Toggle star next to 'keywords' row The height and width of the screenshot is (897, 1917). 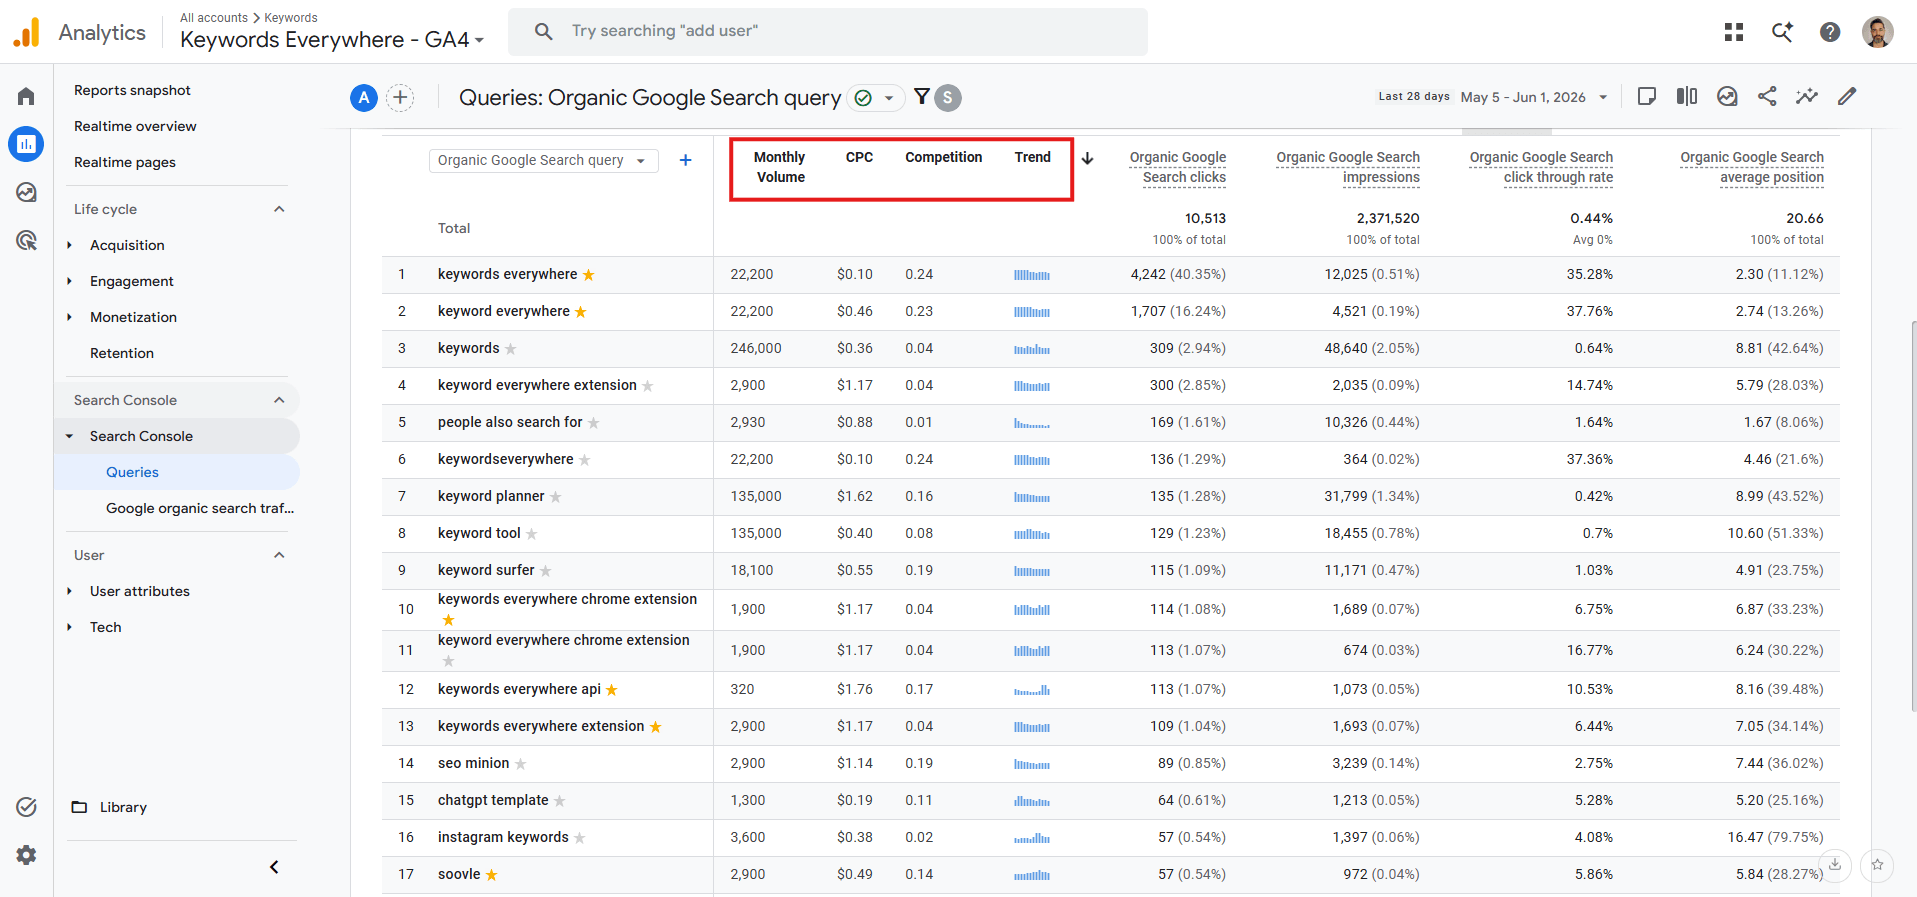click(x=510, y=349)
